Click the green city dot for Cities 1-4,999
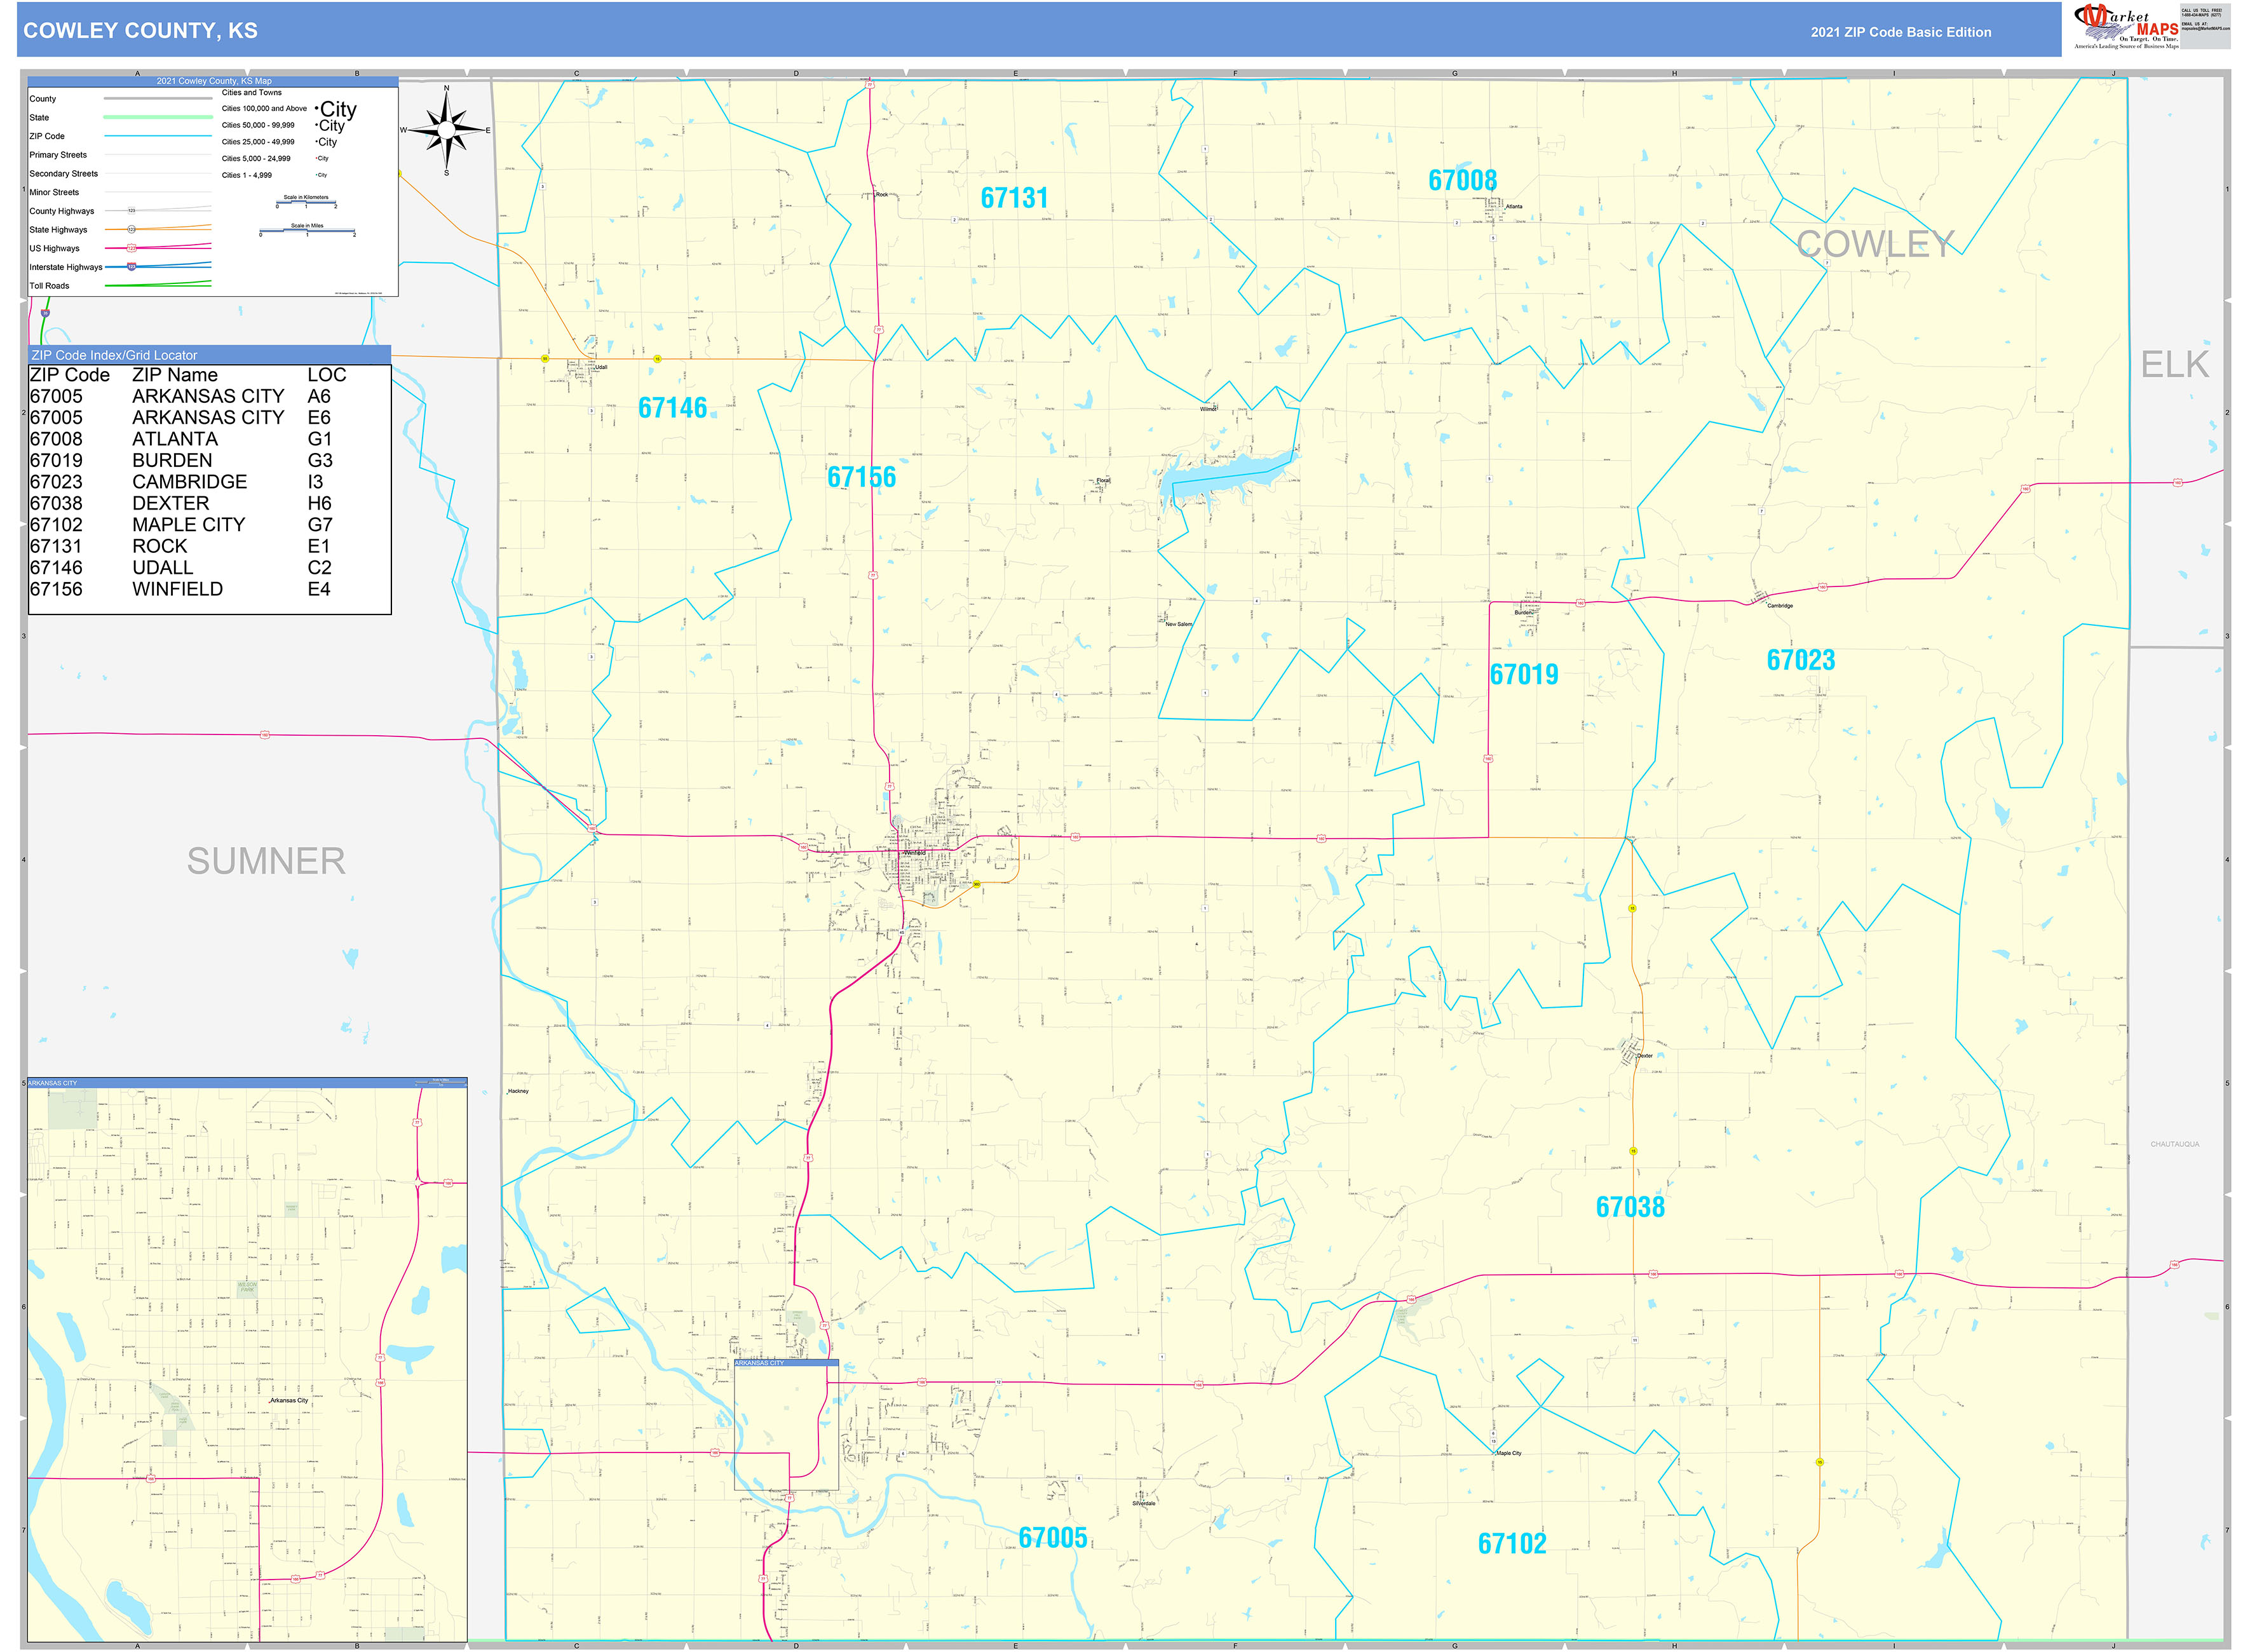Viewport: 2250px width, 1652px height. point(316,175)
